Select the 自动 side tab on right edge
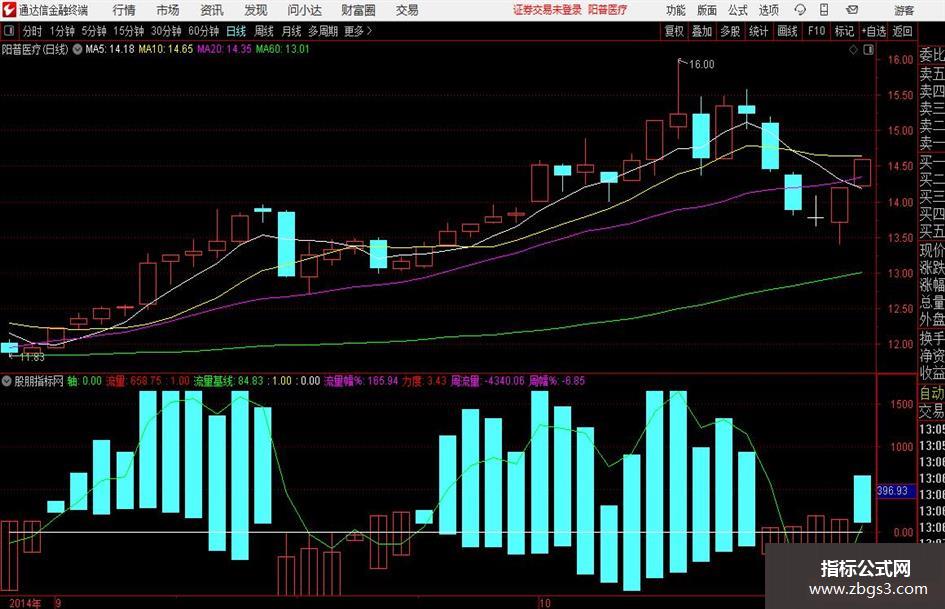The width and height of the screenshot is (945, 609). [x=932, y=393]
